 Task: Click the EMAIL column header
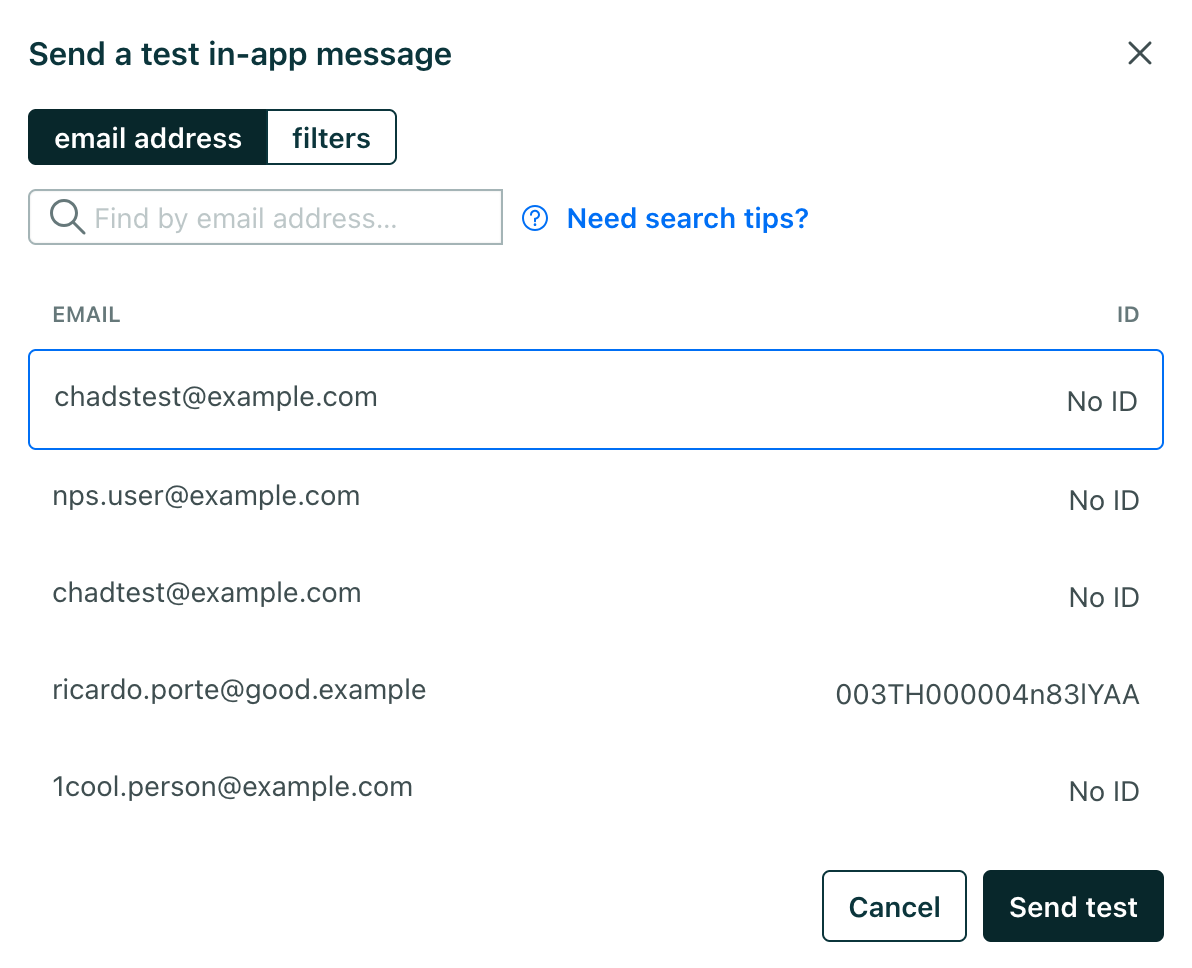pos(87,315)
